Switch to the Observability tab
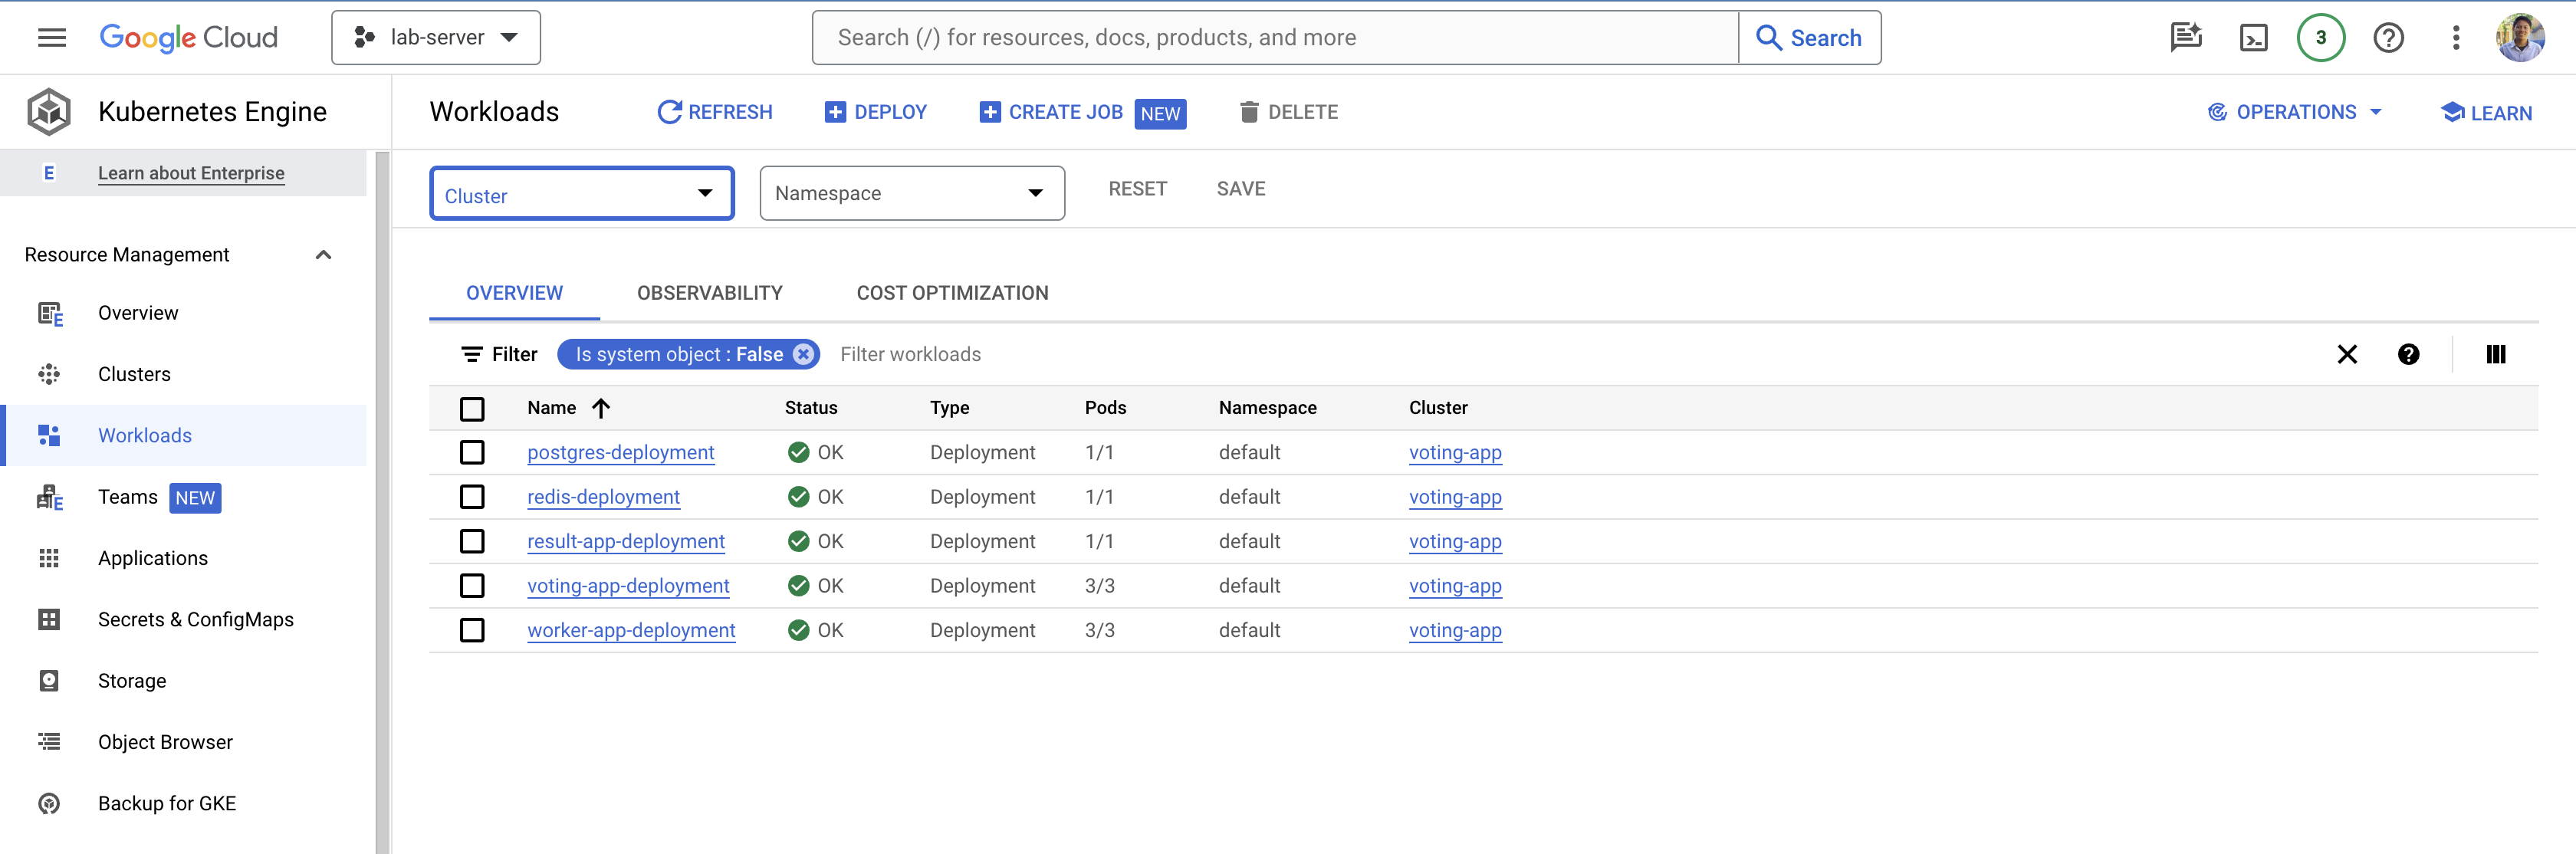Viewport: 2576px width, 854px height. pos(709,293)
